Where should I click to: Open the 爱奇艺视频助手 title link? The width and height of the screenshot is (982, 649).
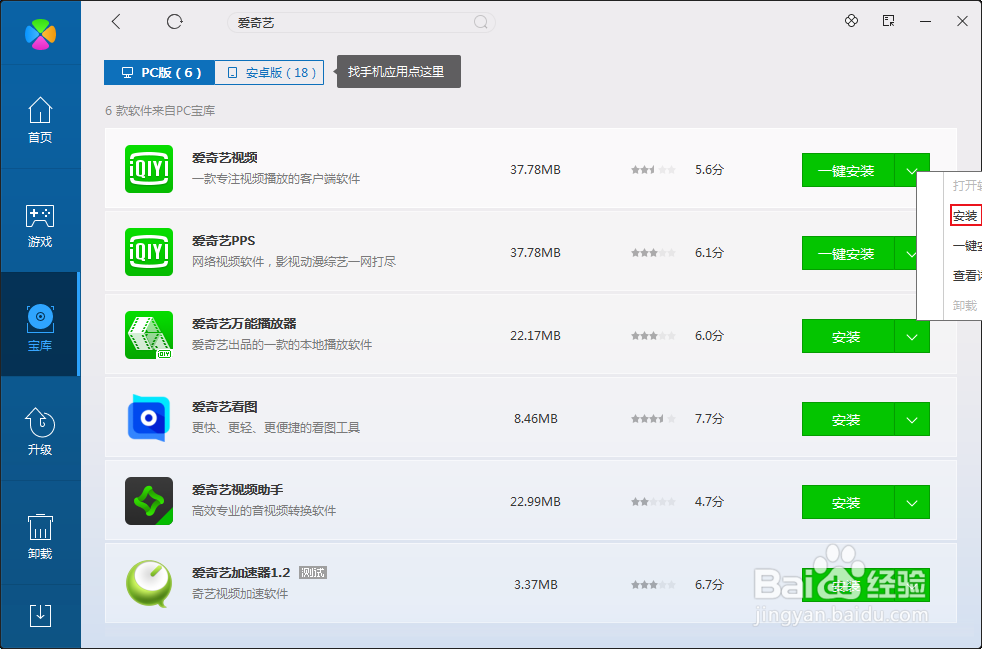pyautogui.click(x=237, y=489)
